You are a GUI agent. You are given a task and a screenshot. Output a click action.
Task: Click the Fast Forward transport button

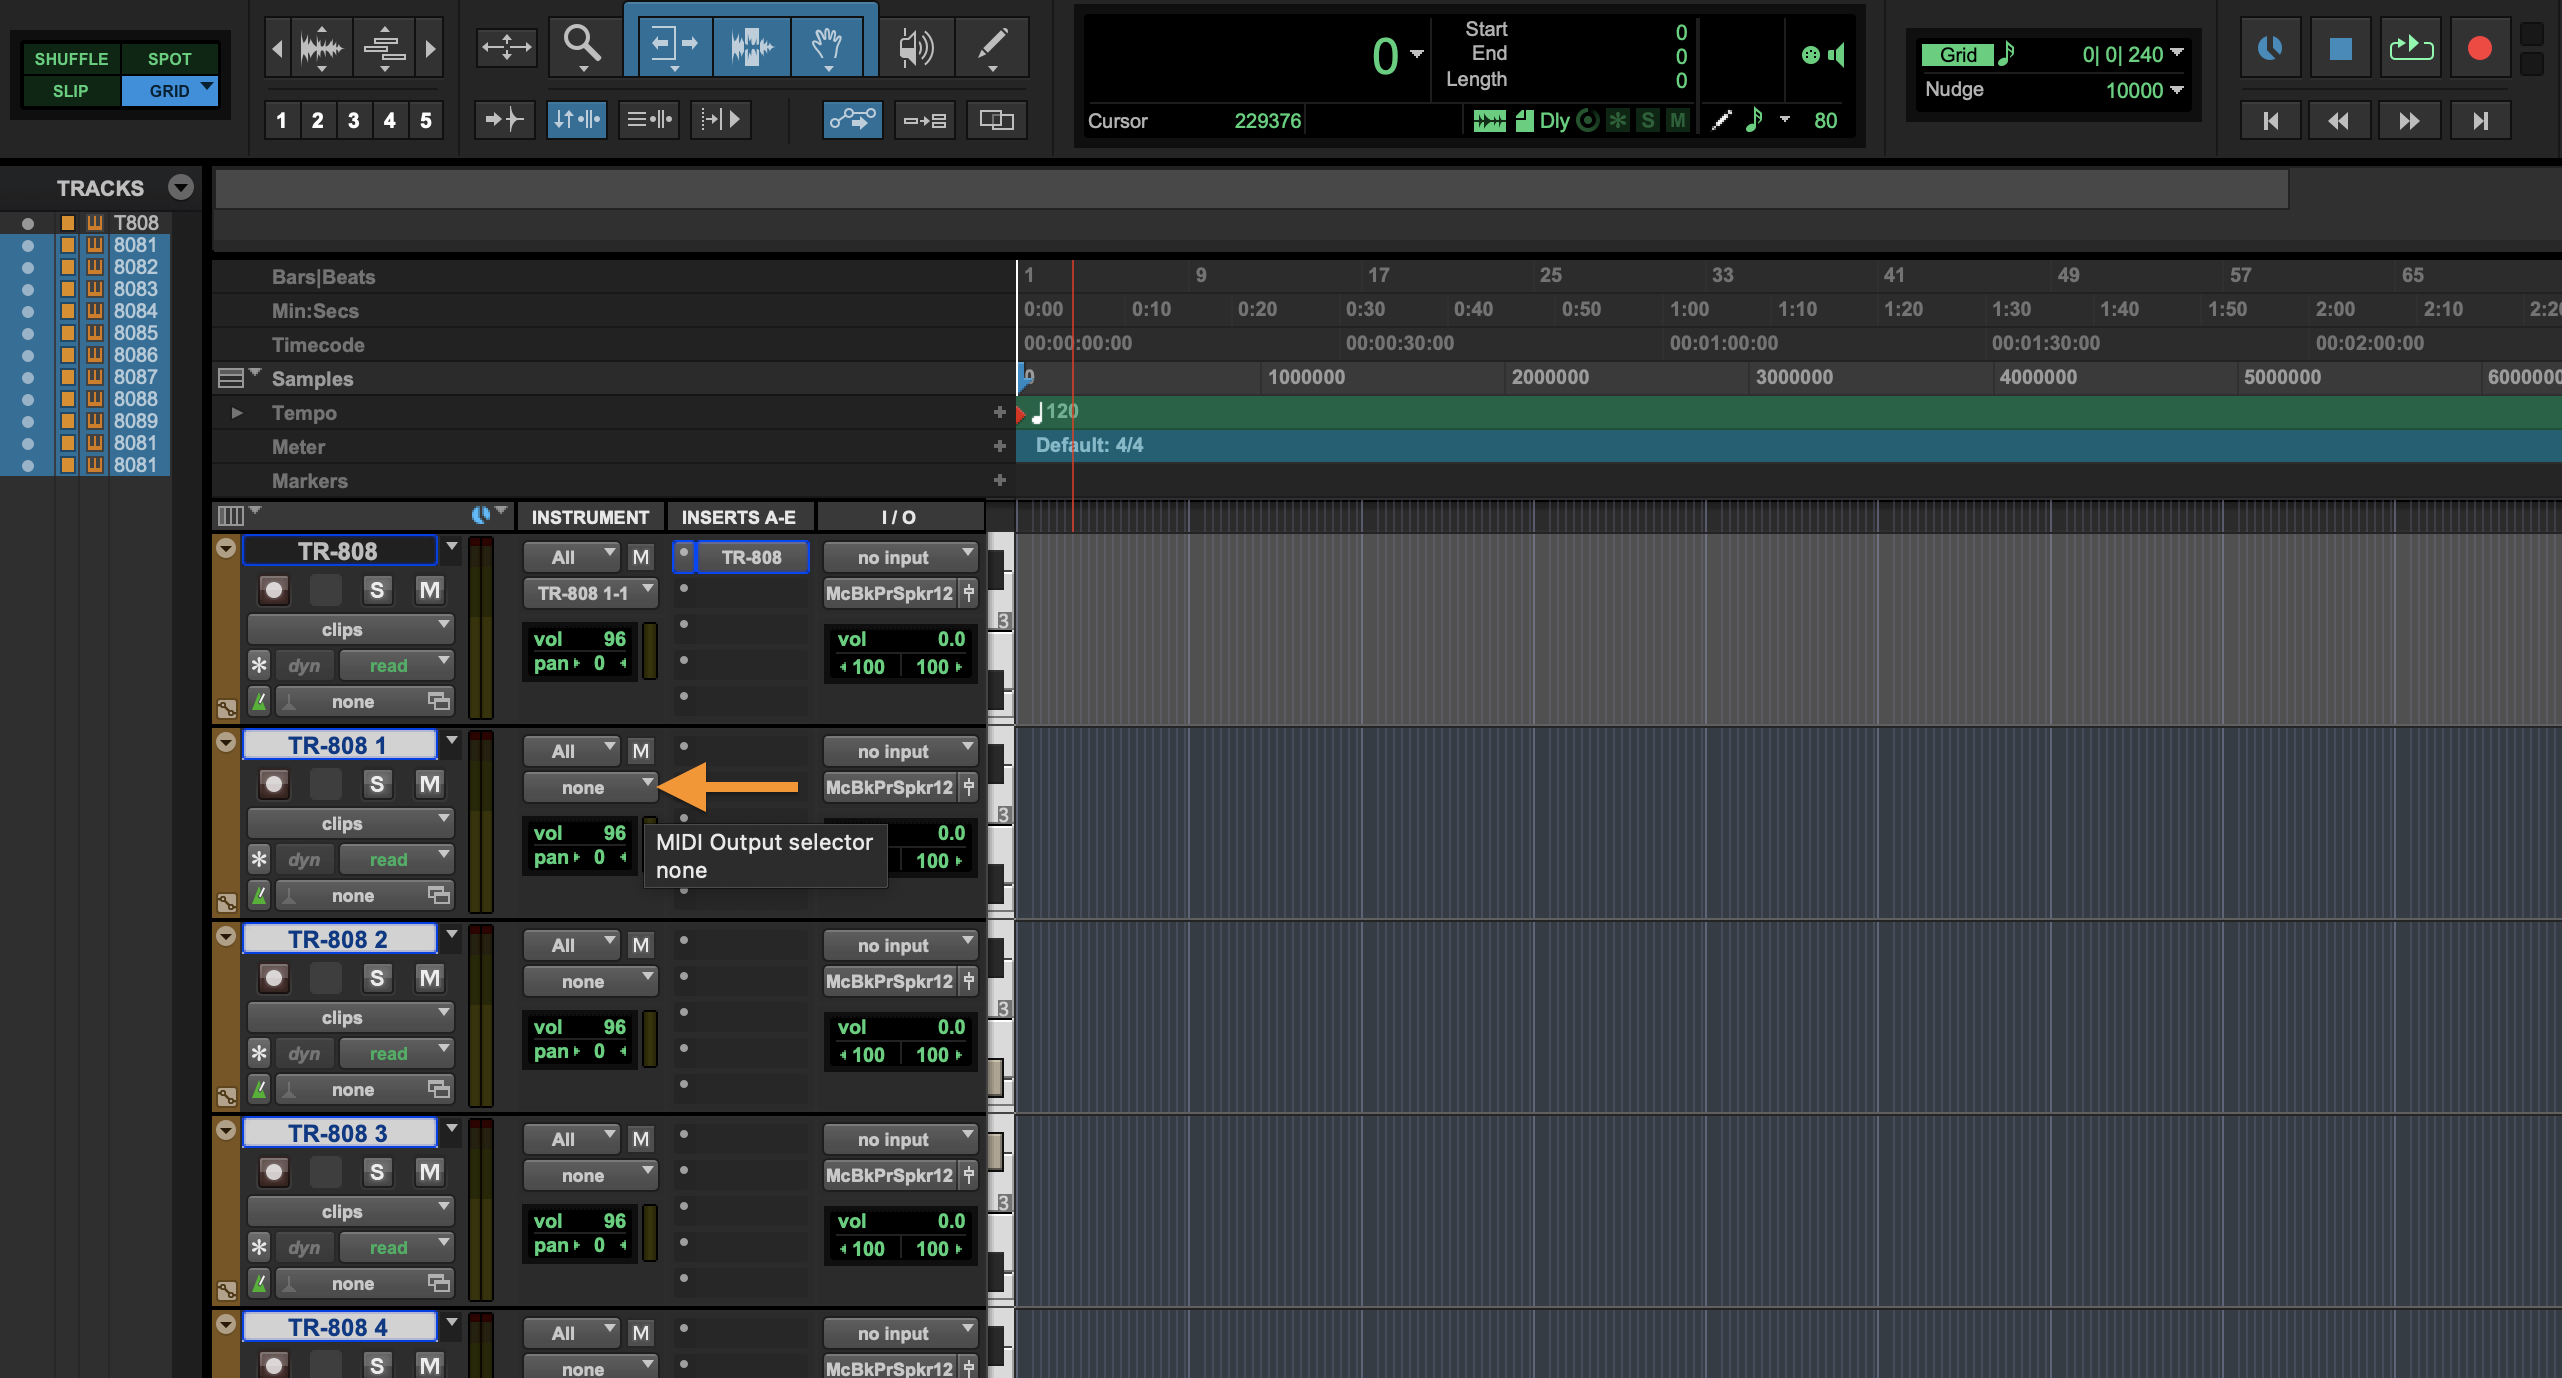(2409, 121)
